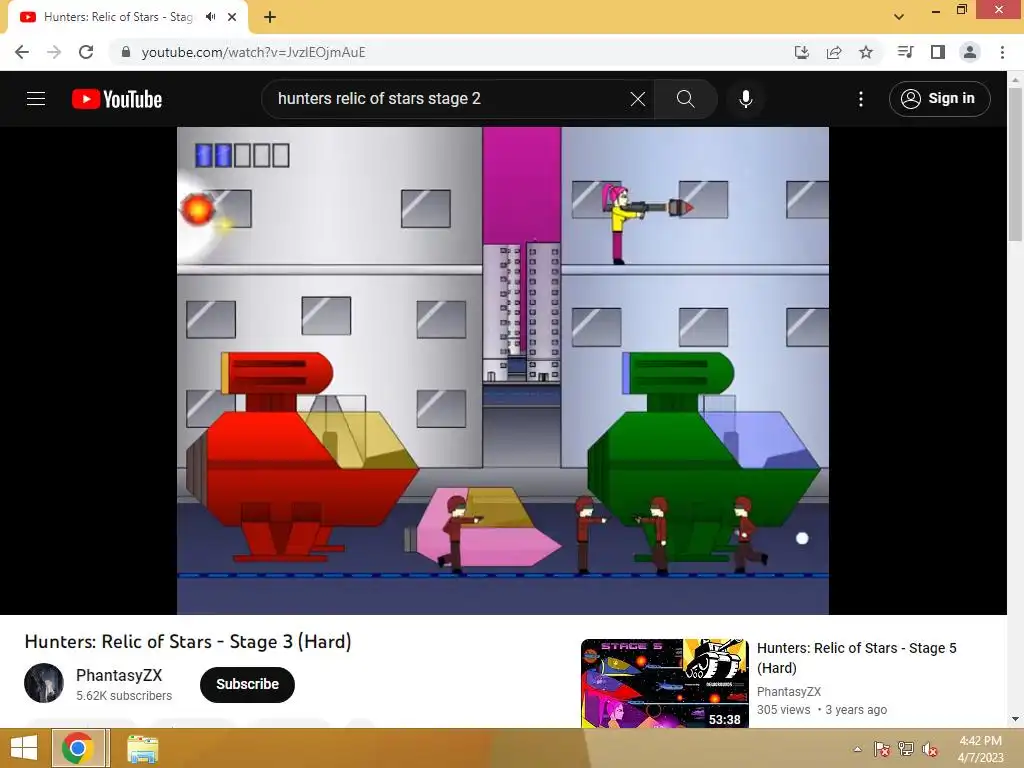Image resolution: width=1024 pixels, height=768 pixels.
Task: Click the address bar URL
Action: tap(253, 52)
